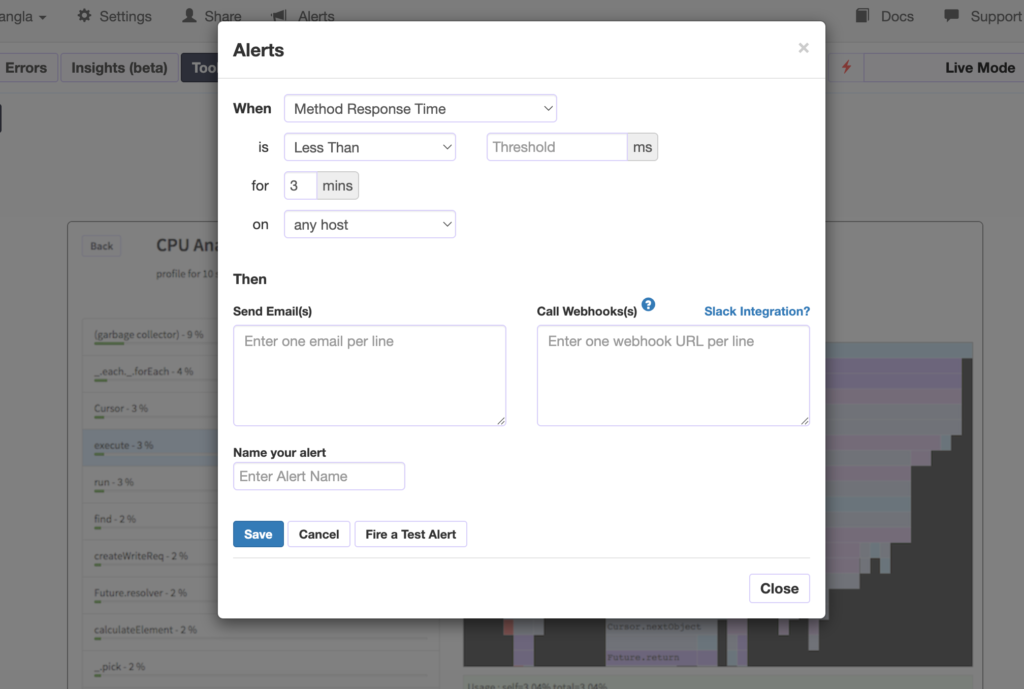Open Share from the person icon

click(189, 16)
